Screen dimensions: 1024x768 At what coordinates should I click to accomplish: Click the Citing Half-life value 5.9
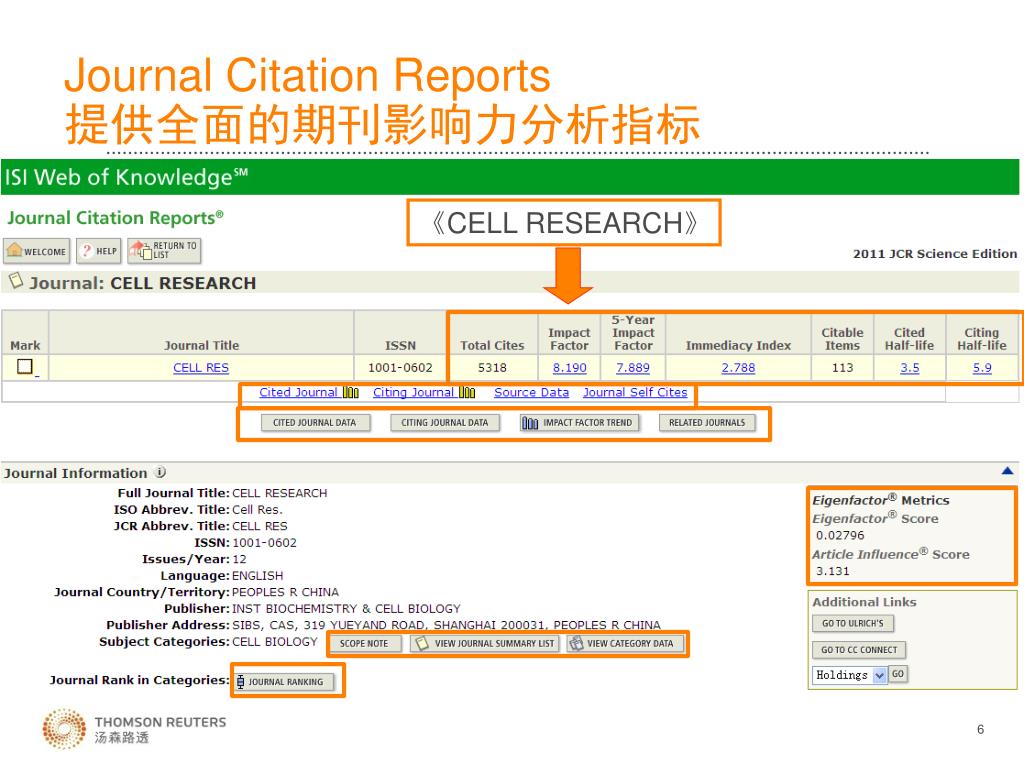982,368
